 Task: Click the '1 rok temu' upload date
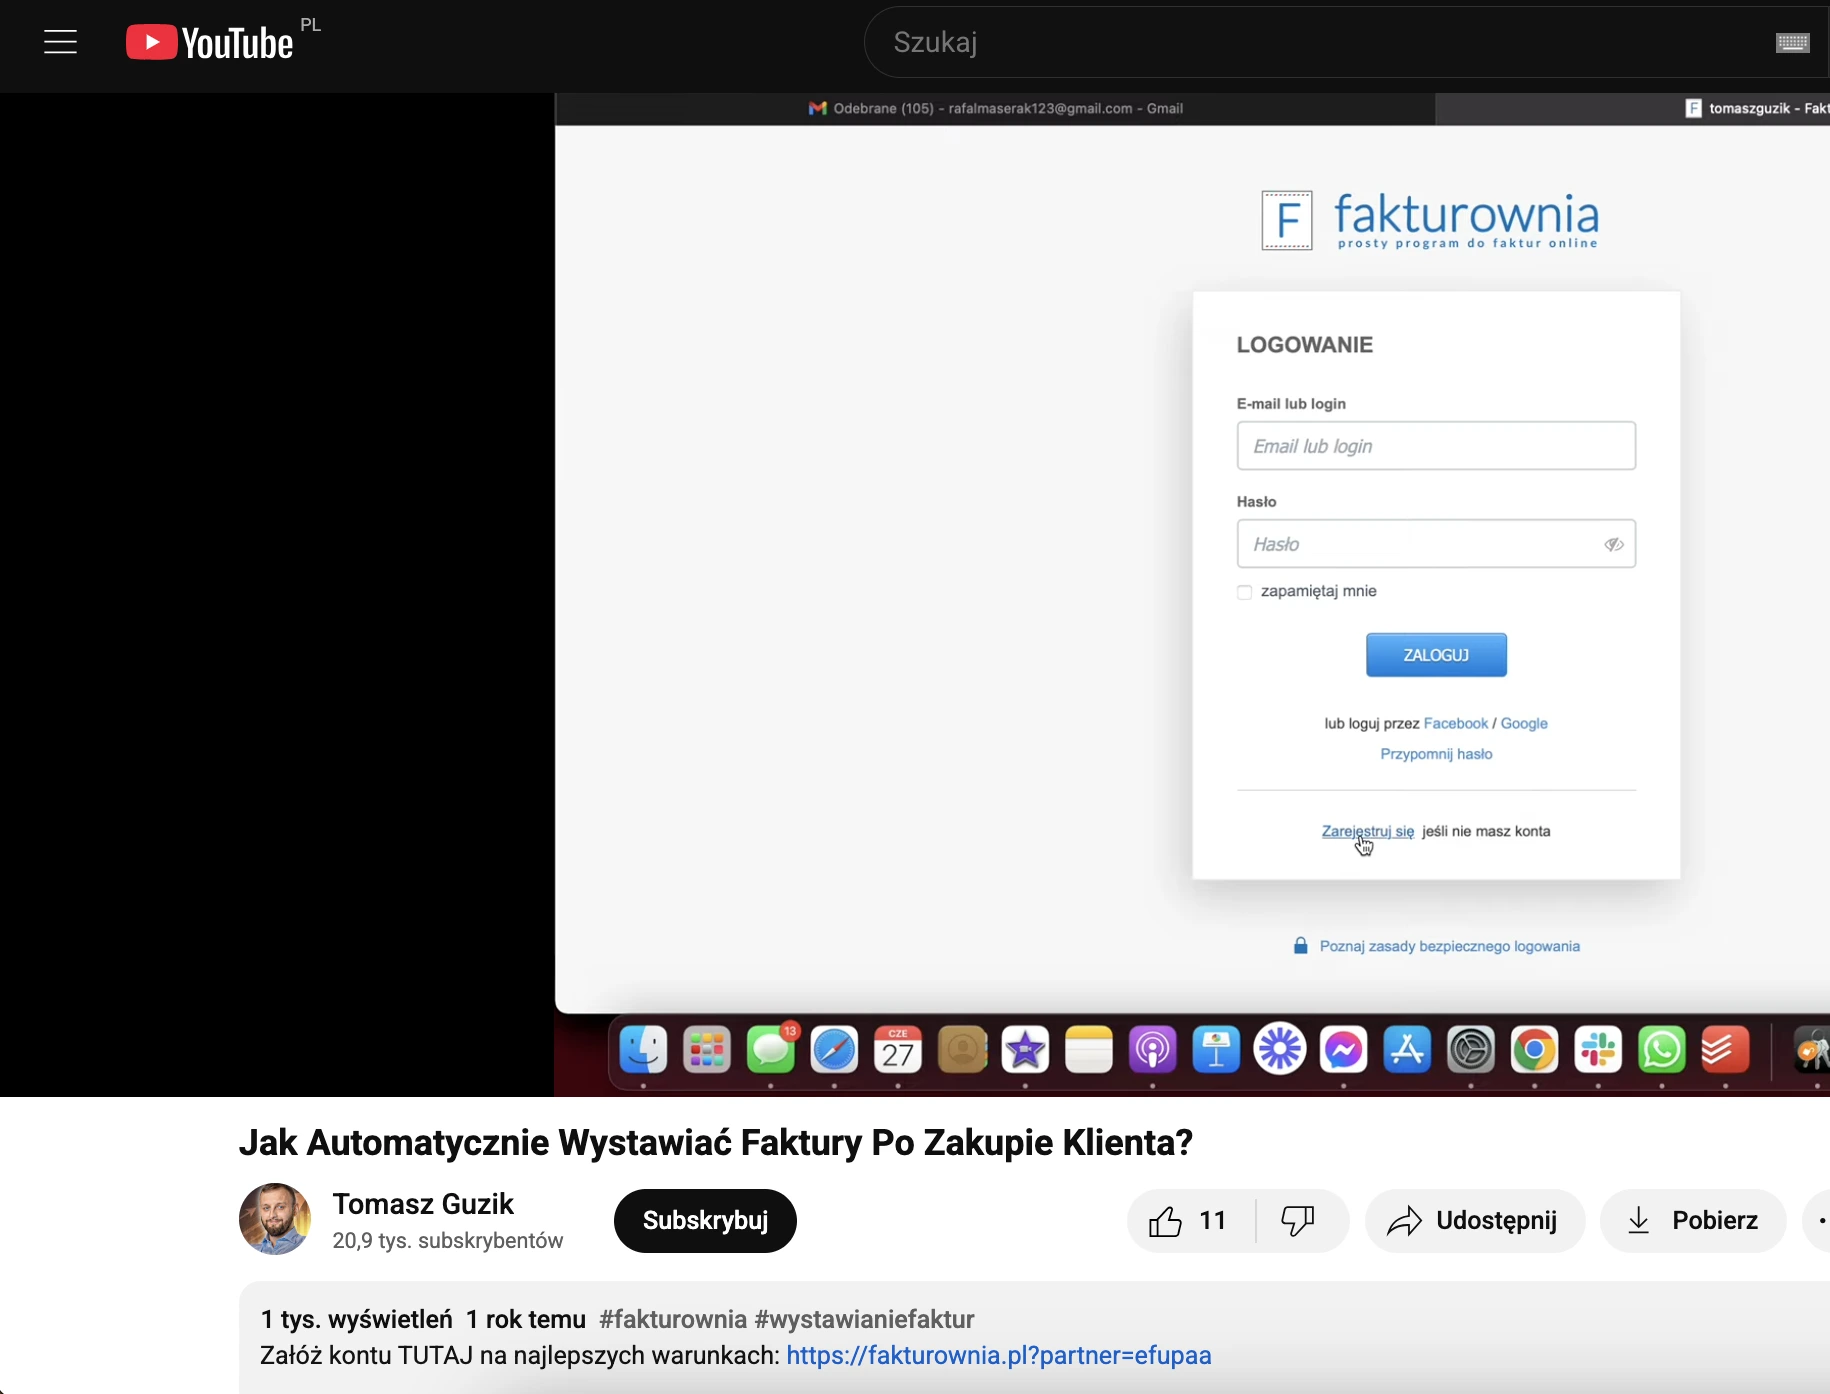[526, 1319]
